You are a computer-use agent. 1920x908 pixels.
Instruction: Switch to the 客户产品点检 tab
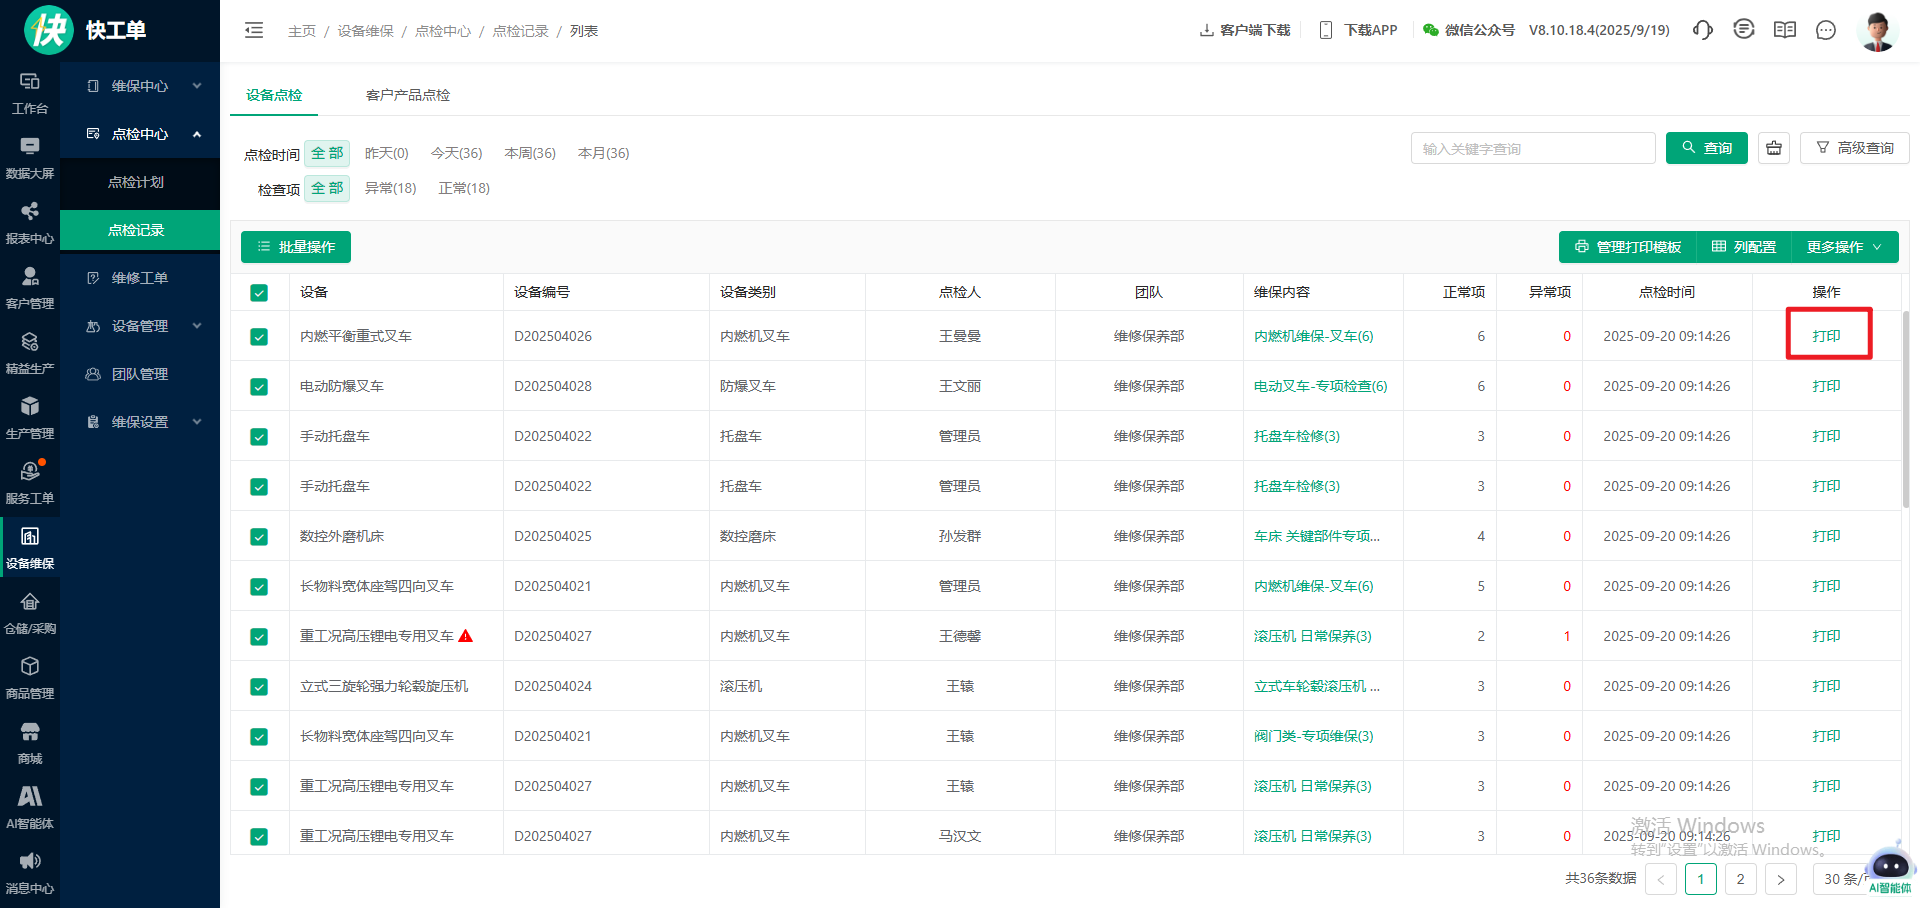click(x=407, y=95)
